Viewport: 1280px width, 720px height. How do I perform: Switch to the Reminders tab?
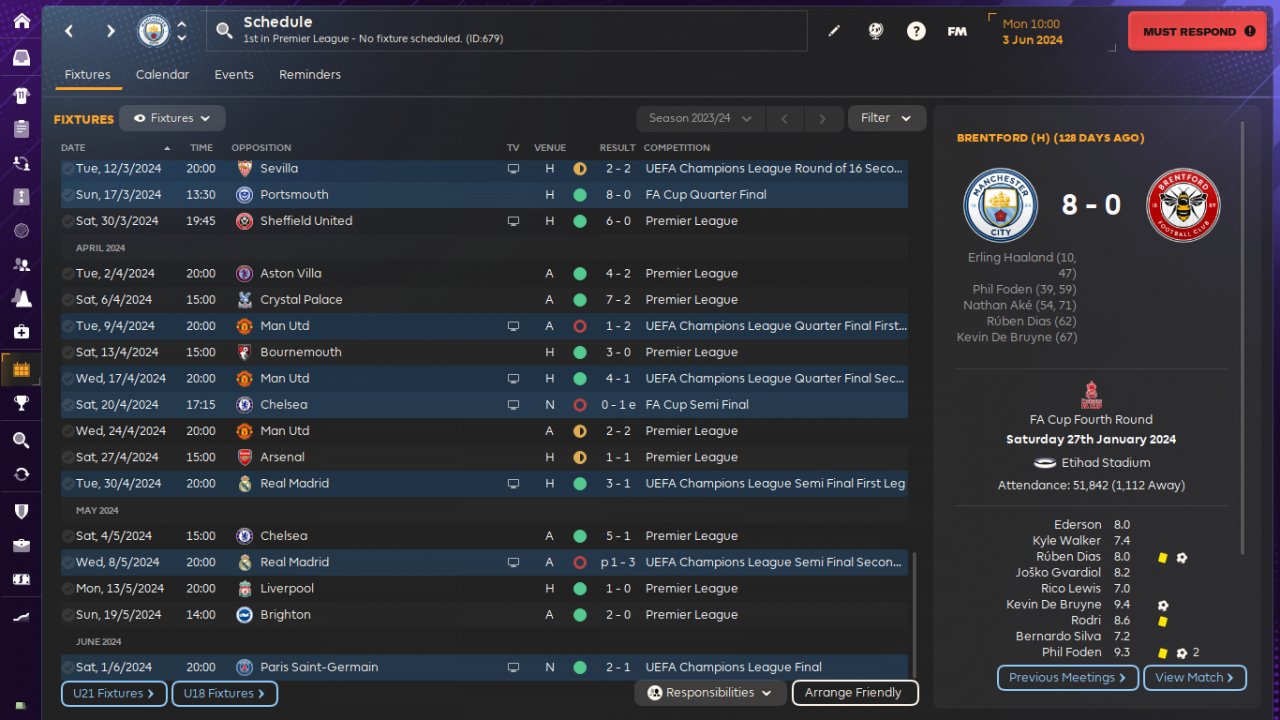click(310, 75)
